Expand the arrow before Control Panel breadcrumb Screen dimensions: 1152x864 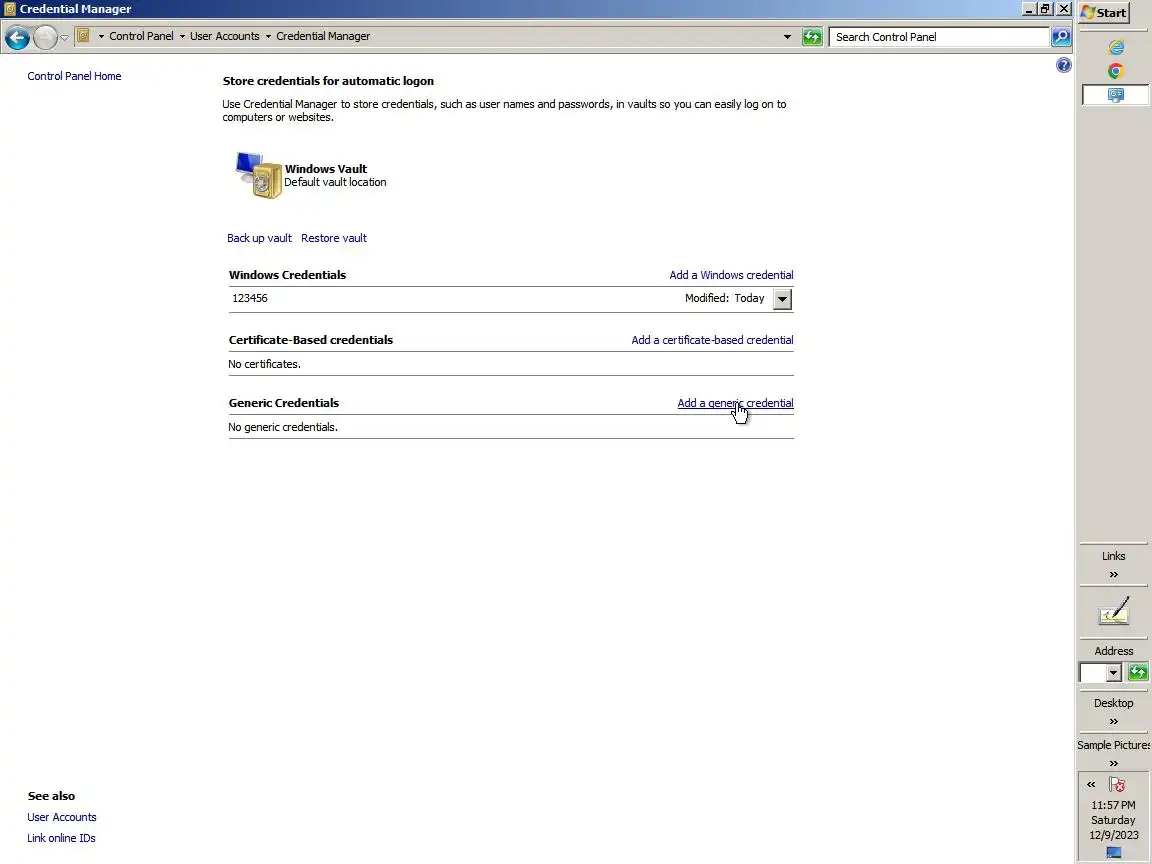coord(101,36)
